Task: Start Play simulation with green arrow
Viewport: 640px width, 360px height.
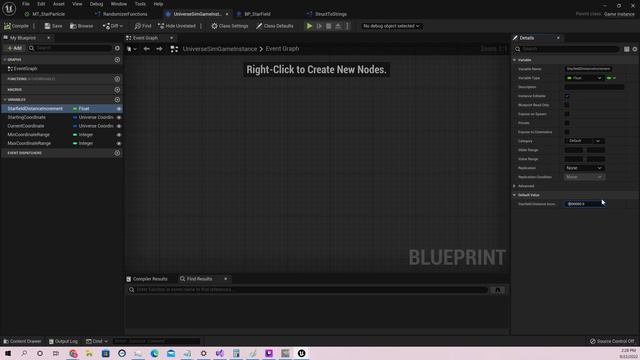Action: coord(309,26)
